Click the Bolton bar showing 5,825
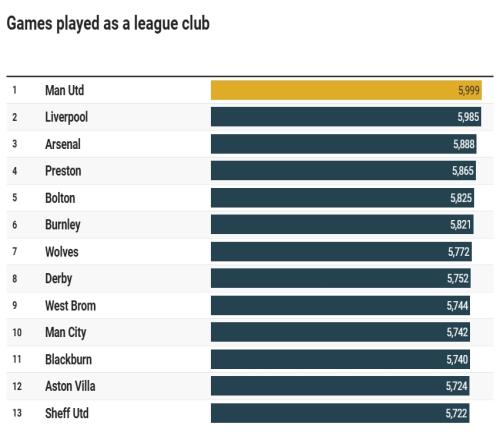The width and height of the screenshot is (500, 440). tap(342, 198)
